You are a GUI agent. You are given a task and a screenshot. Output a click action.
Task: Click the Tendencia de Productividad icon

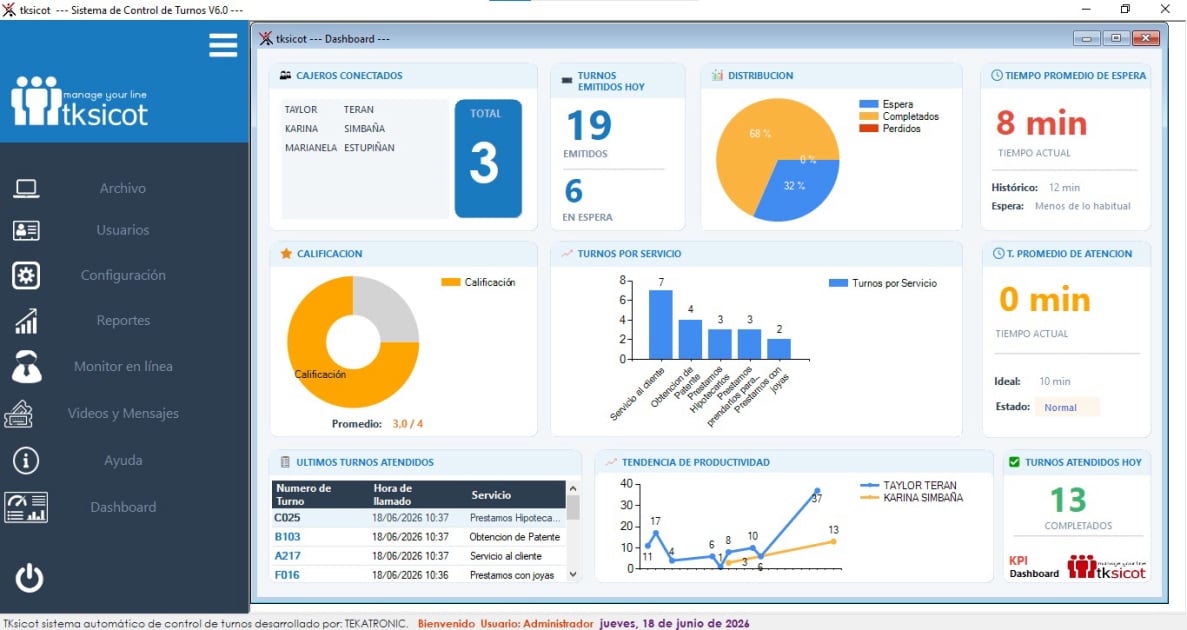(611, 462)
